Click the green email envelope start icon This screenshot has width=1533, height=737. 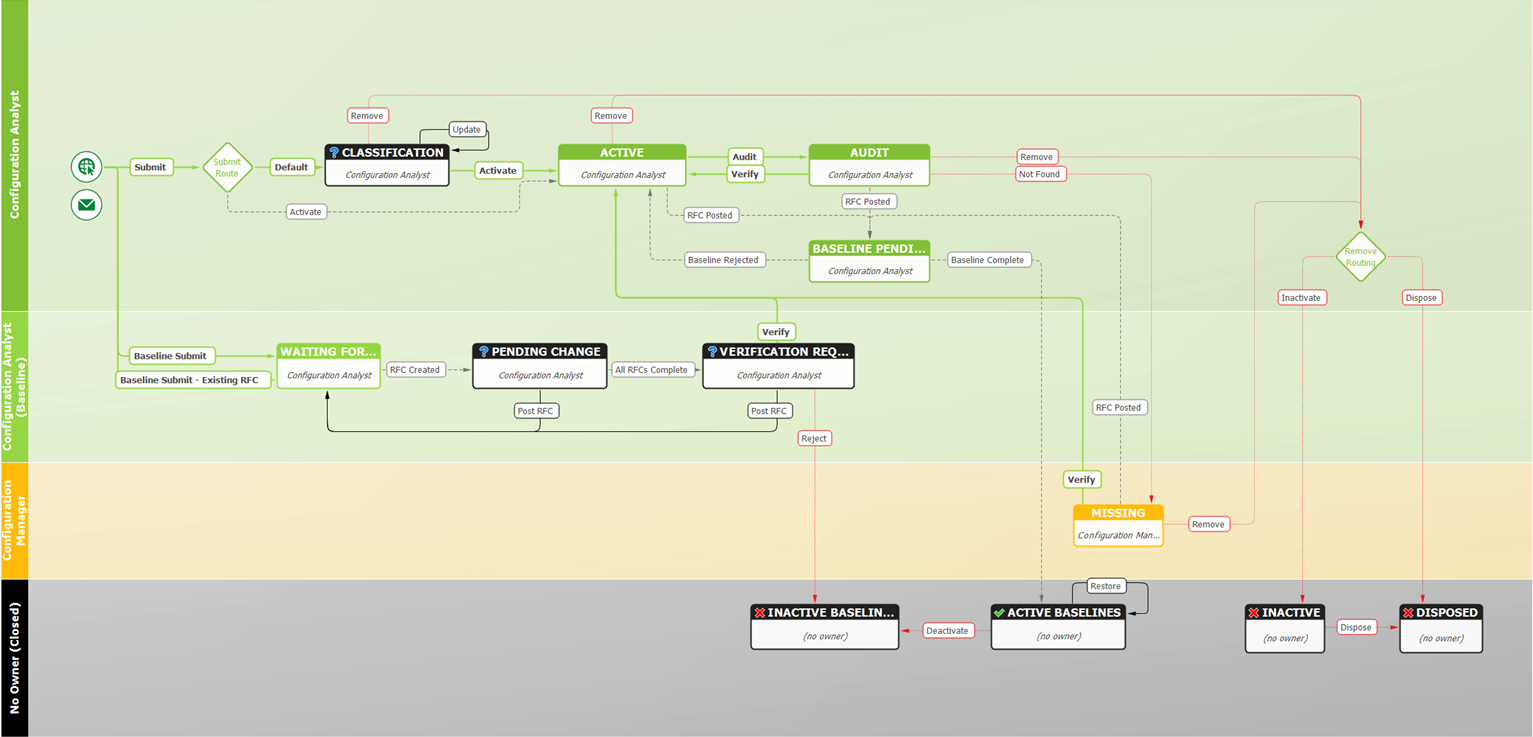87,205
